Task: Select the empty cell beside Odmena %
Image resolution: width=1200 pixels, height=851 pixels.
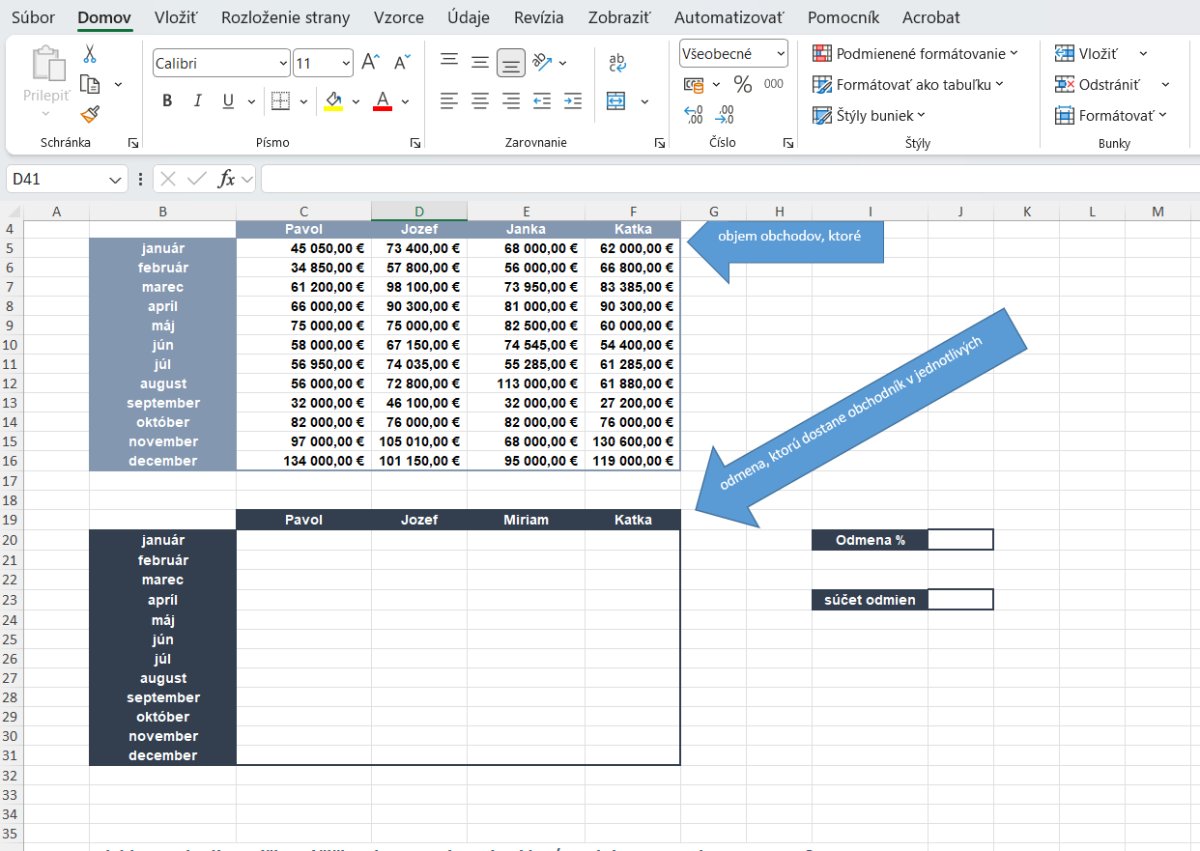Action: (x=960, y=539)
